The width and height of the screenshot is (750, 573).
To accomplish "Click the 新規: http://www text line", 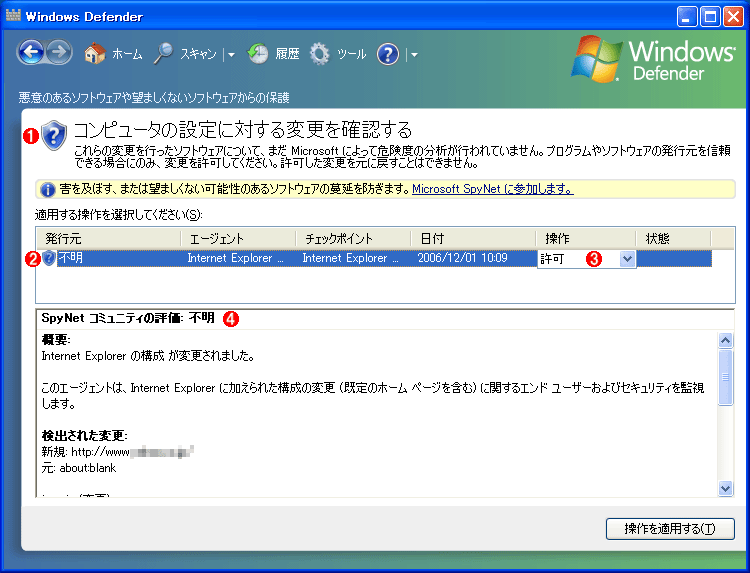I will click(x=118, y=452).
